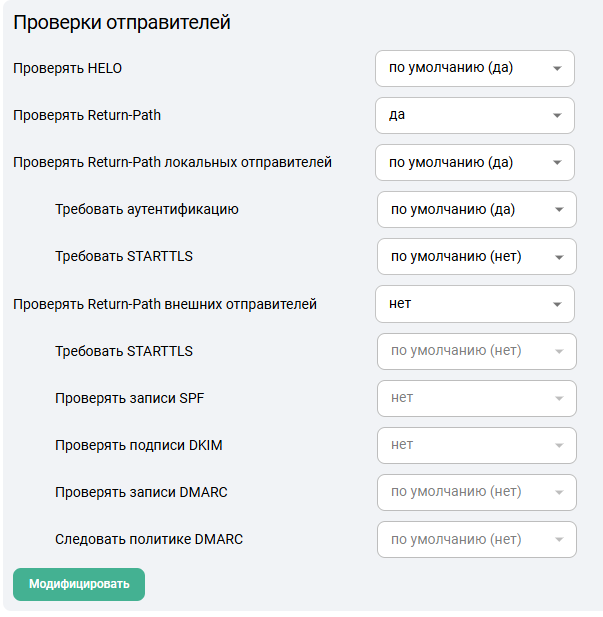This screenshot has height=617, width=603.
Task: Open the 'Проверять записи SPF' dropdown
Action: point(477,398)
